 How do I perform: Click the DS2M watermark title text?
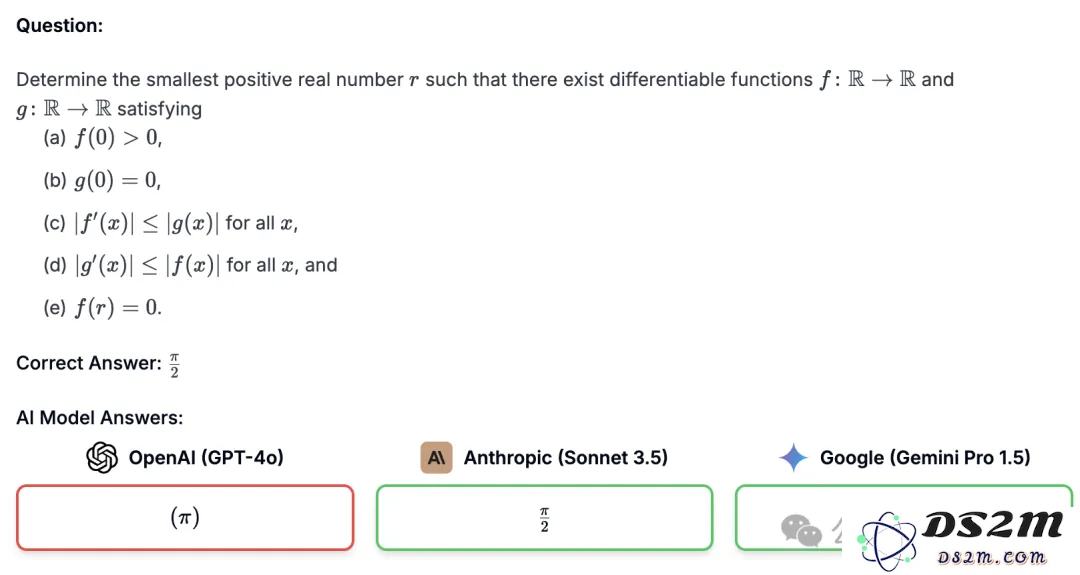[992, 525]
